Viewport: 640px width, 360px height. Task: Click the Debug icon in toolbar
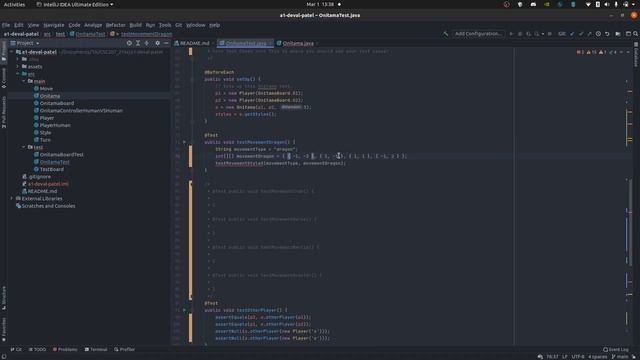click(520, 34)
